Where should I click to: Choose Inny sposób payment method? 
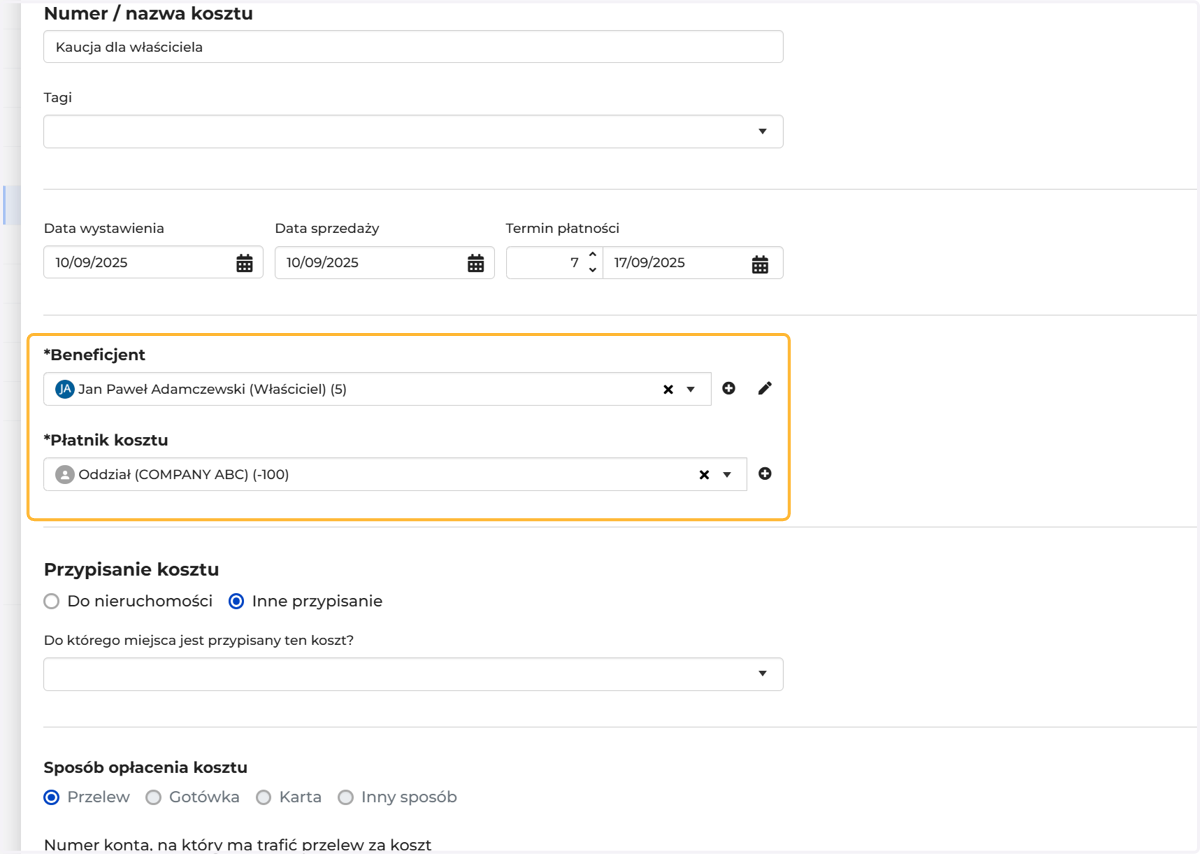(346, 798)
